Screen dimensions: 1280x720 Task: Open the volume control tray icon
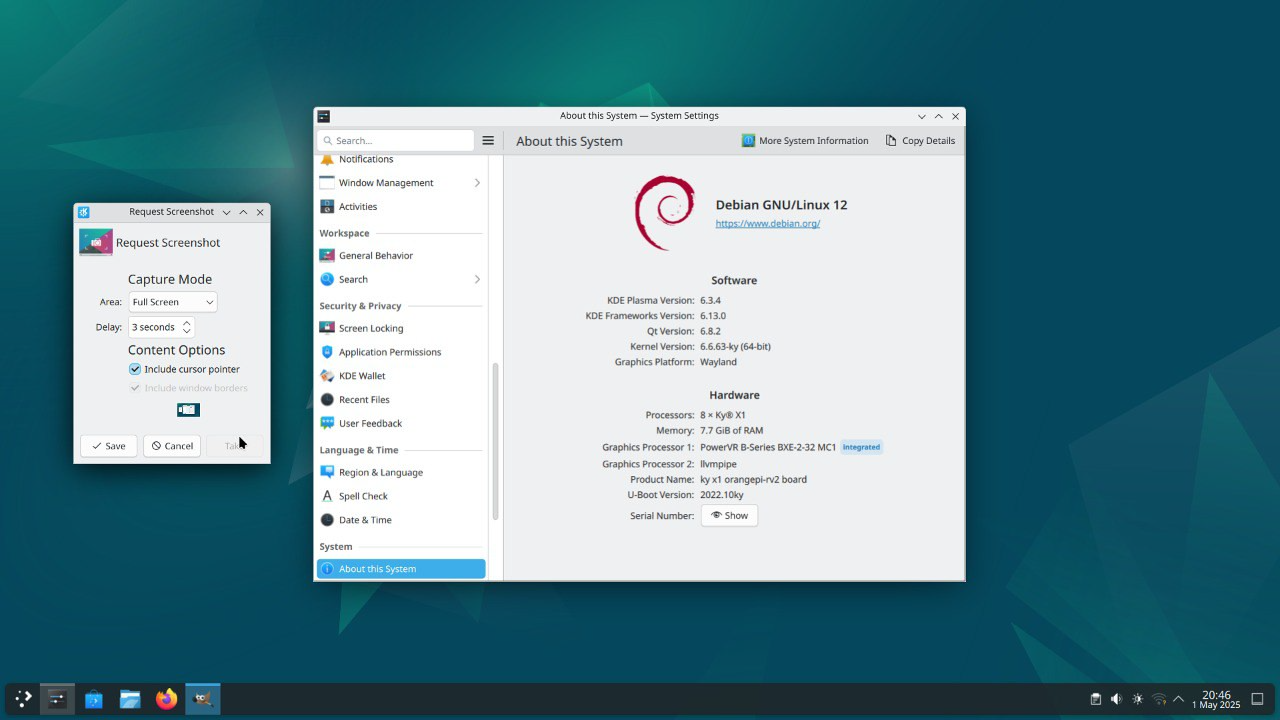1116,699
